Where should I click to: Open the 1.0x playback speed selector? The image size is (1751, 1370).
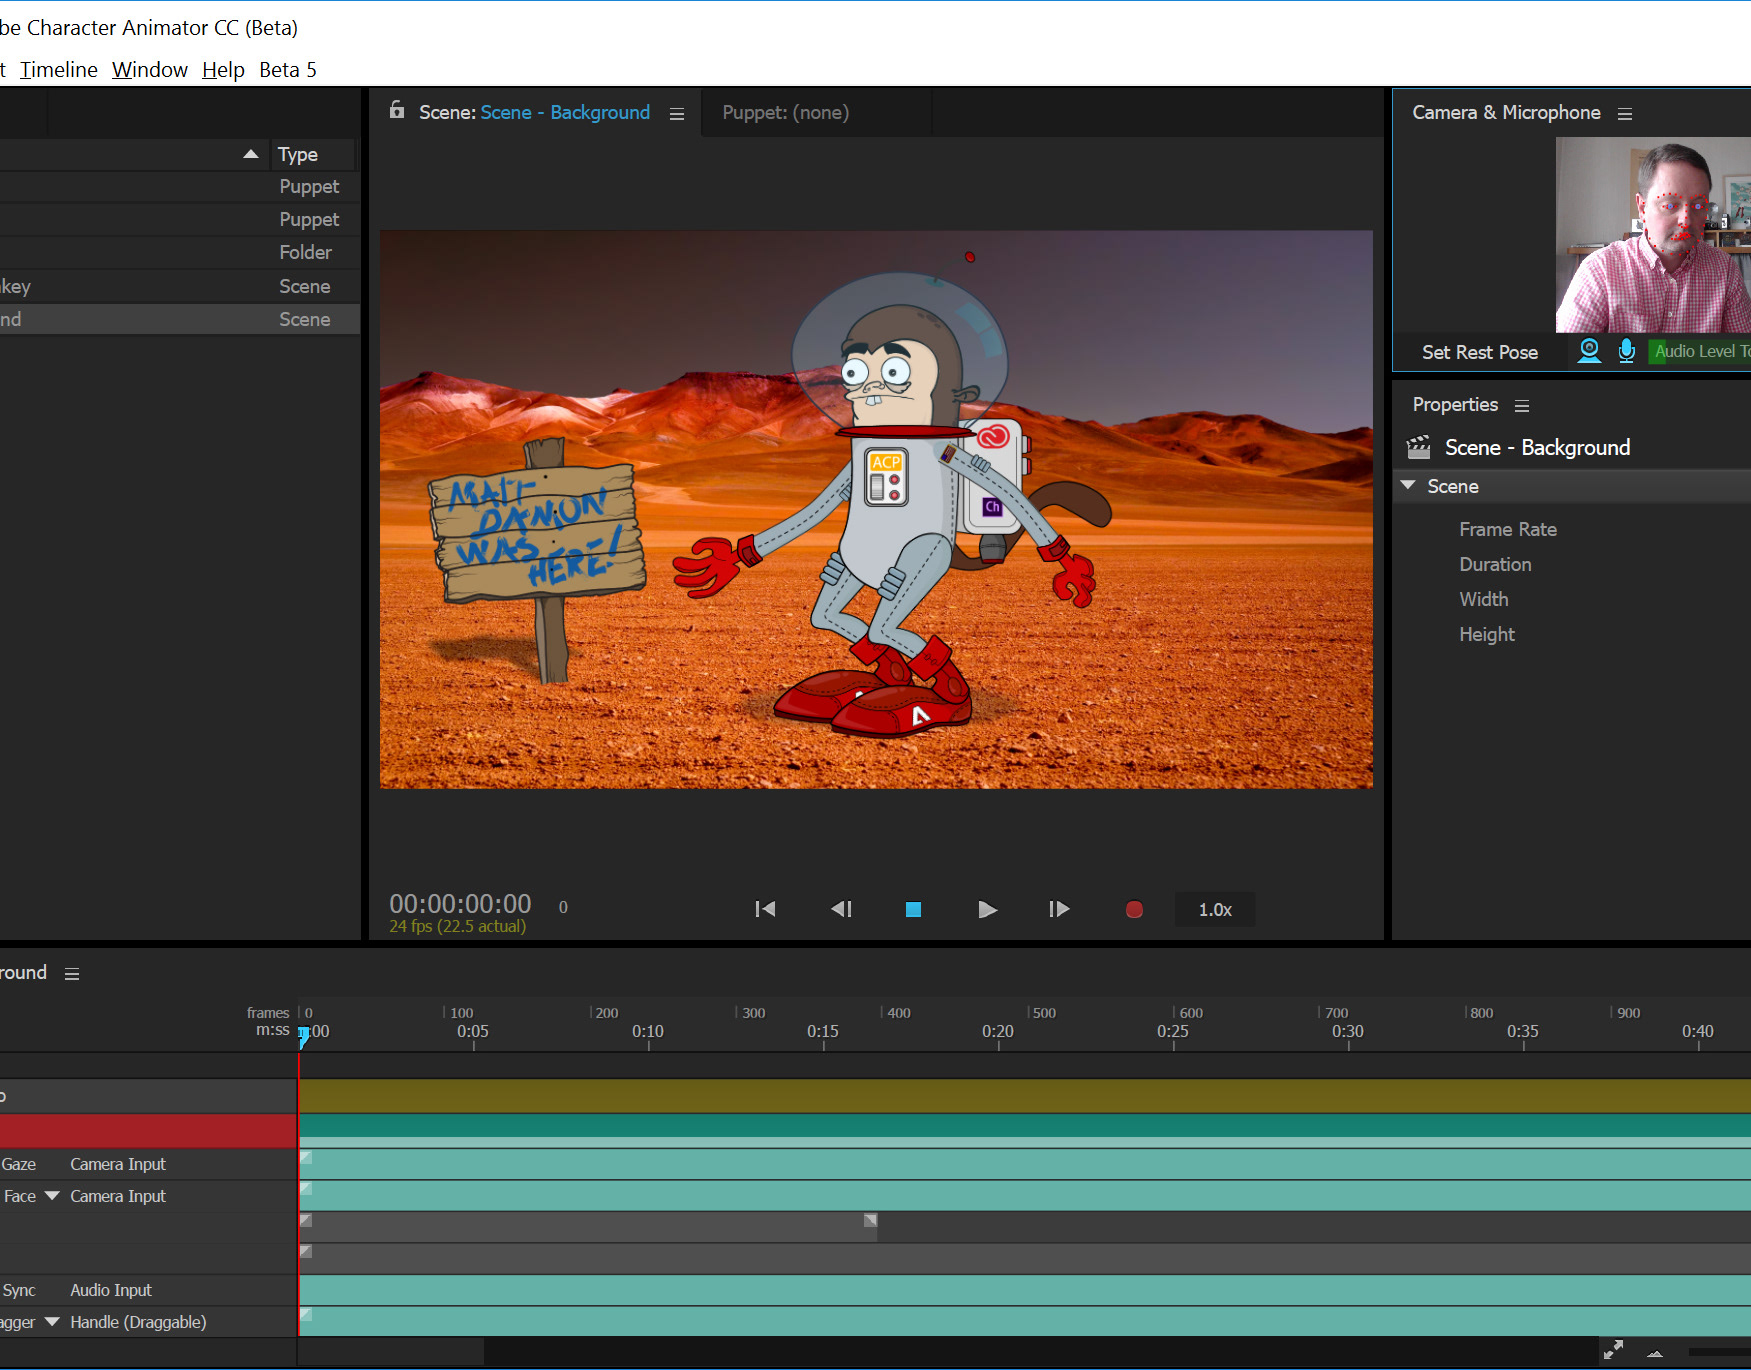[1215, 909]
